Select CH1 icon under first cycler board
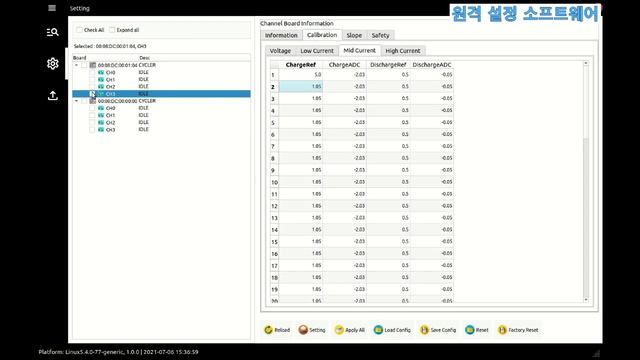The height and width of the screenshot is (360, 640). pos(101,80)
